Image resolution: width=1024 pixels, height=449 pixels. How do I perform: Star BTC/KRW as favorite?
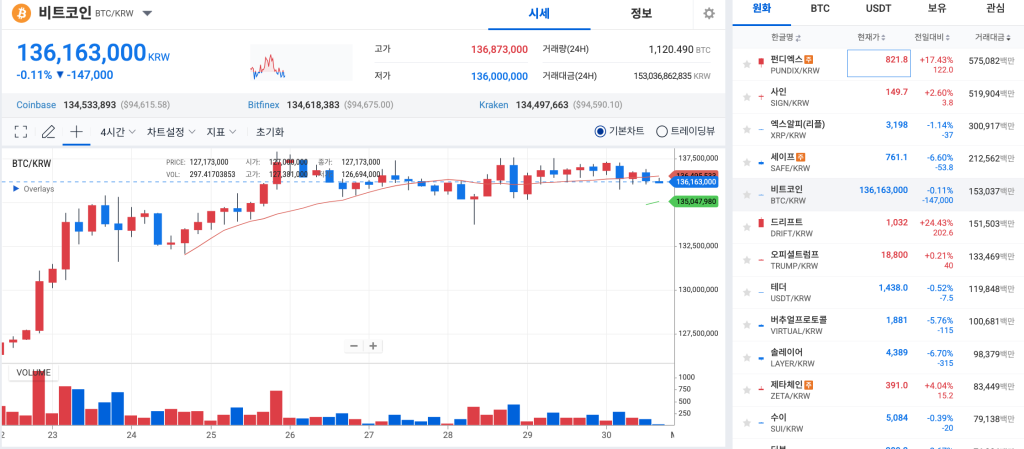[x=746, y=194]
